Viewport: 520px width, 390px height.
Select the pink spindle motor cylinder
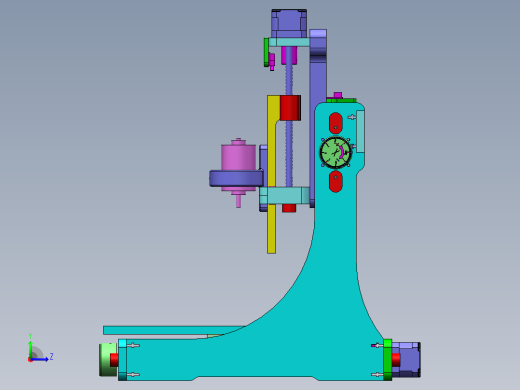coord(238,155)
